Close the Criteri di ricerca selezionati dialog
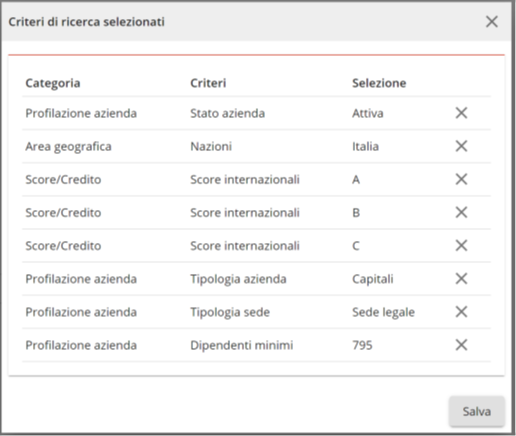This screenshot has height=436, width=516. (x=492, y=22)
